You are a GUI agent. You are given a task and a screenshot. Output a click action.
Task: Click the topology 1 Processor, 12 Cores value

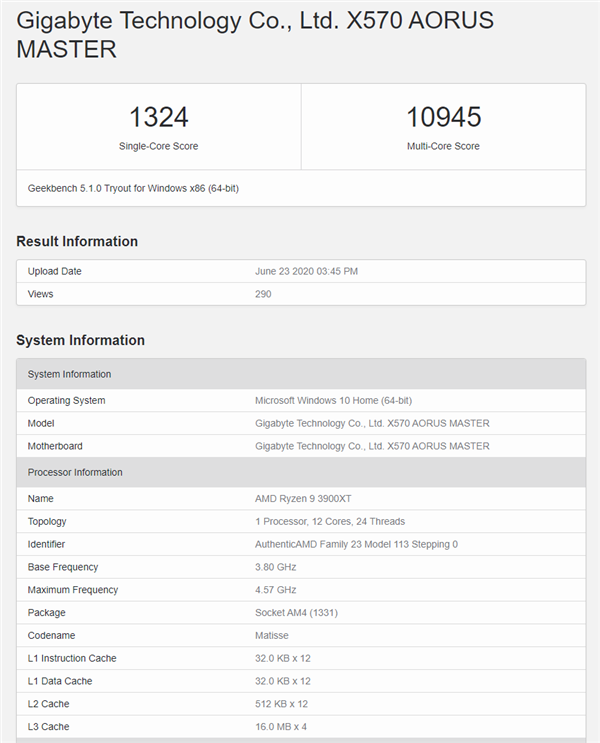pyautogui.click(x=330, y=521)
